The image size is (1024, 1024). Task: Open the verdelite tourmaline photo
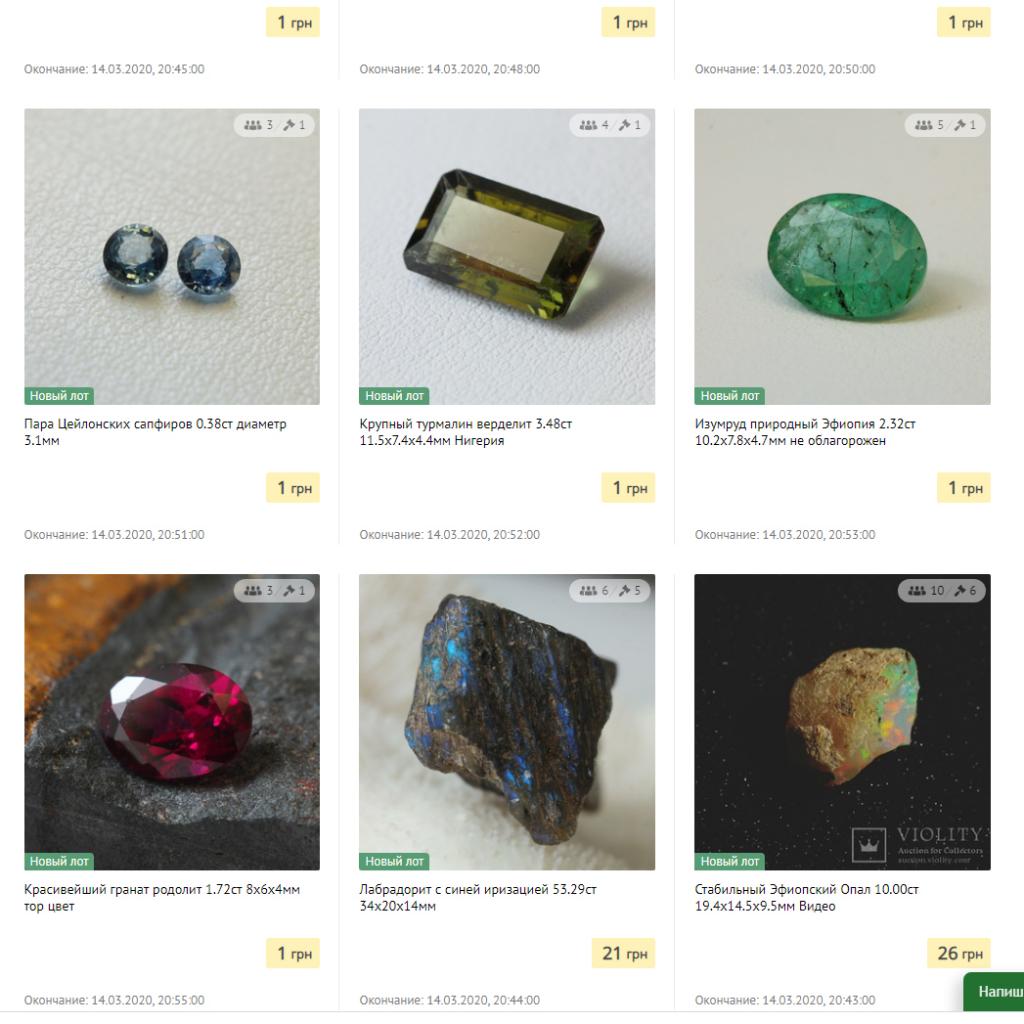pos(507,257)
